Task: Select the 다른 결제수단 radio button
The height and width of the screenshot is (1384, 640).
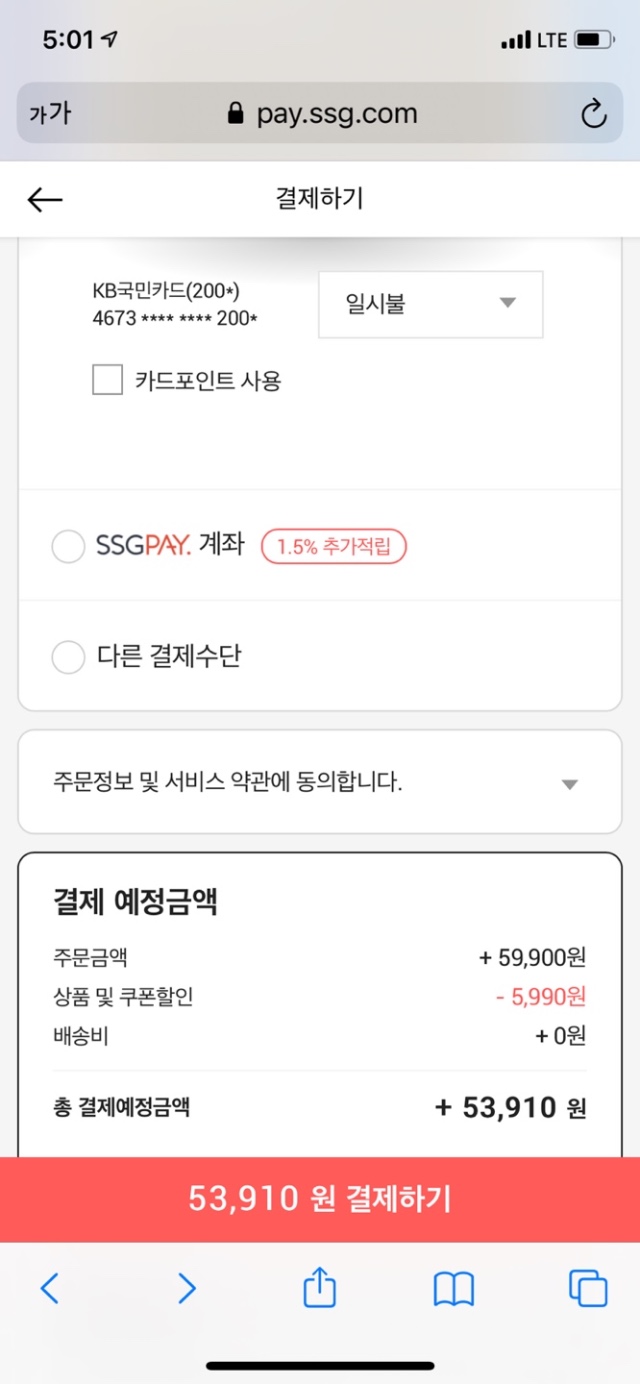Action: click(x=68, y=657)
